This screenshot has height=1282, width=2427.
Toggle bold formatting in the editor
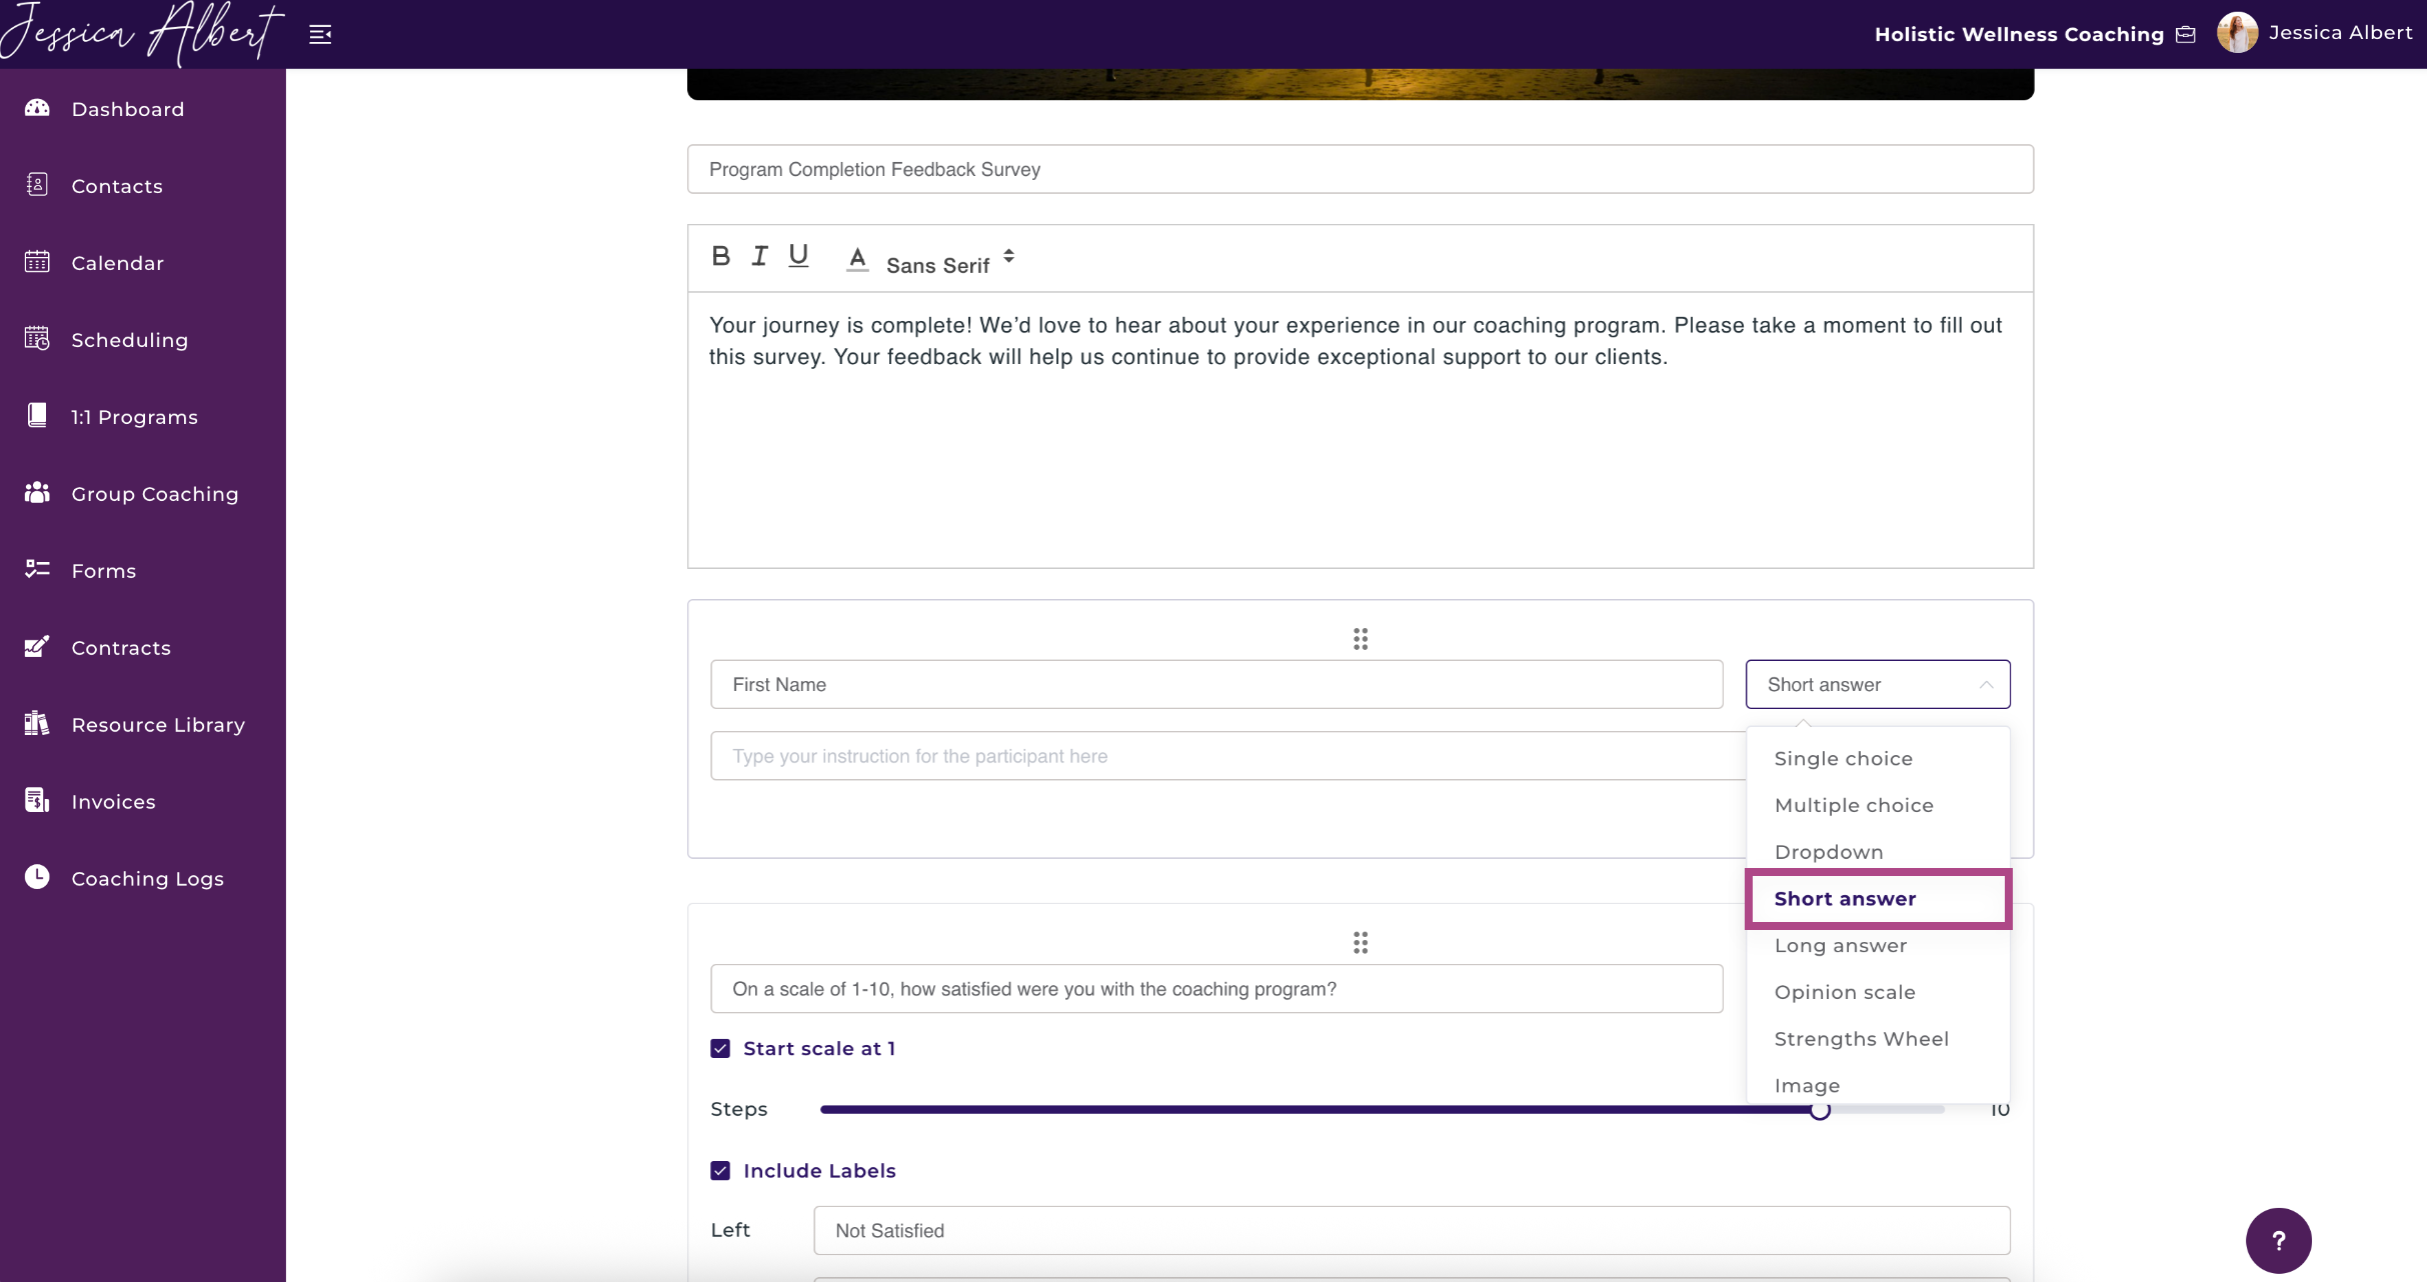pyautogui.click(x=720, y=256)
